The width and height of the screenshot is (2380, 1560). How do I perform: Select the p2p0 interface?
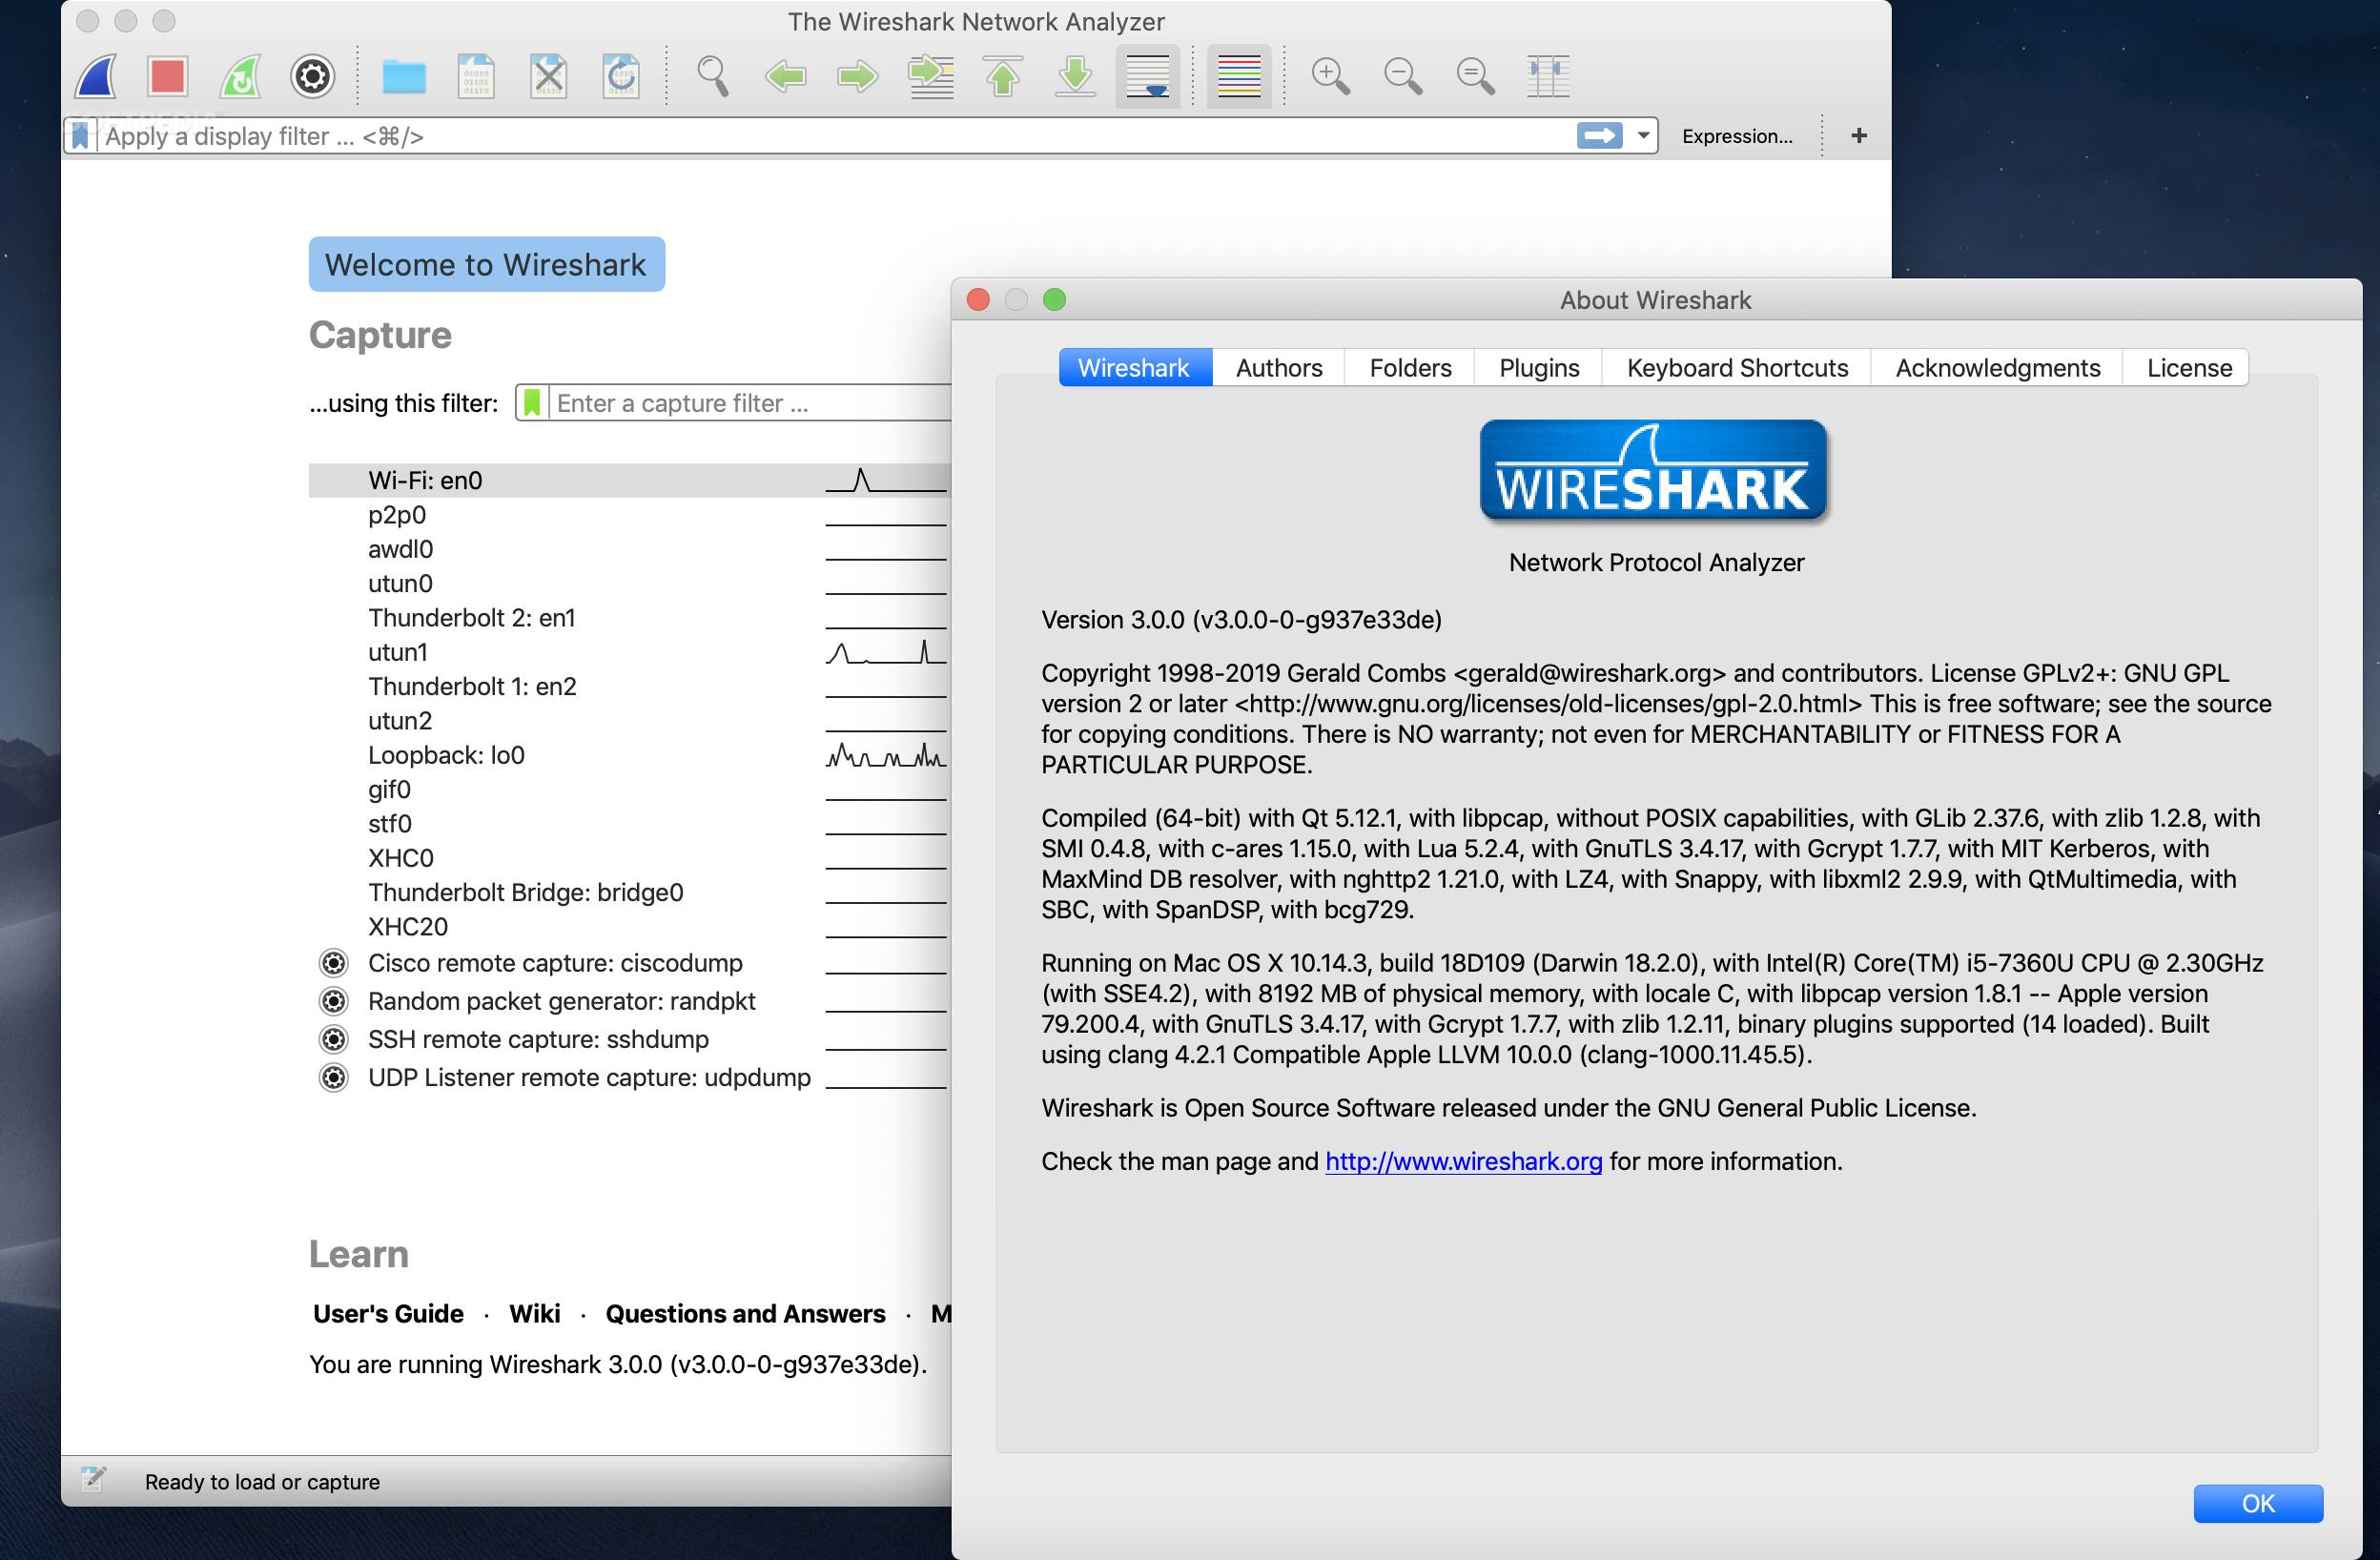pos(628,515)
